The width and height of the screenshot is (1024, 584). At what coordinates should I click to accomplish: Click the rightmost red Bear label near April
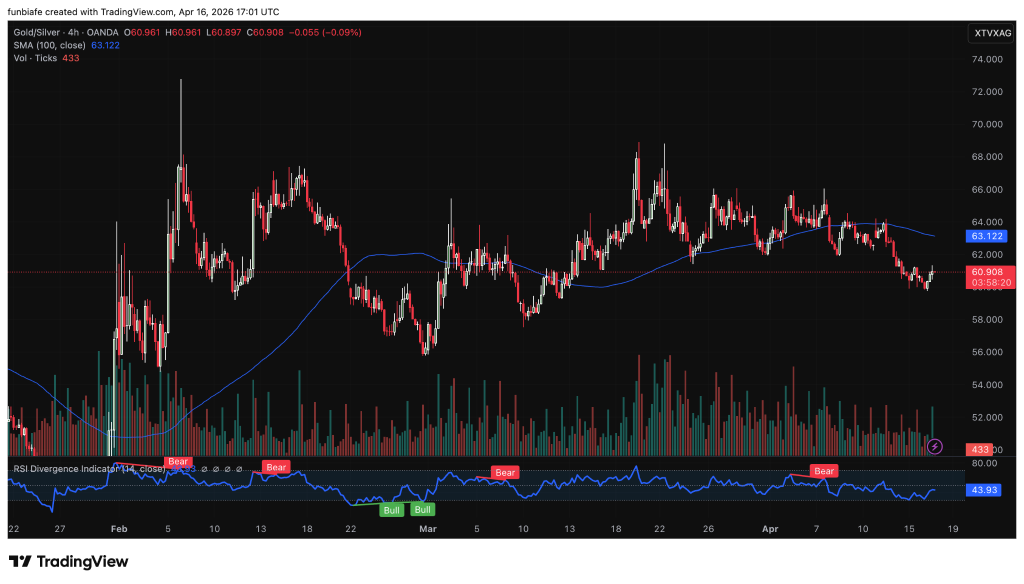(x=824, y=470)
